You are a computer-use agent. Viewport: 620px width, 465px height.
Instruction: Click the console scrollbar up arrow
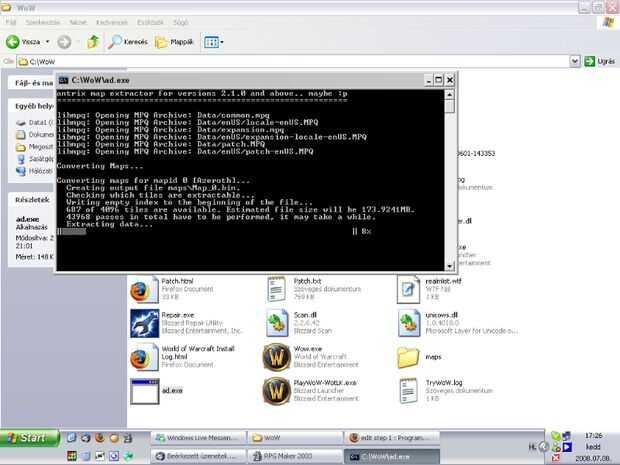pos(449,95)
